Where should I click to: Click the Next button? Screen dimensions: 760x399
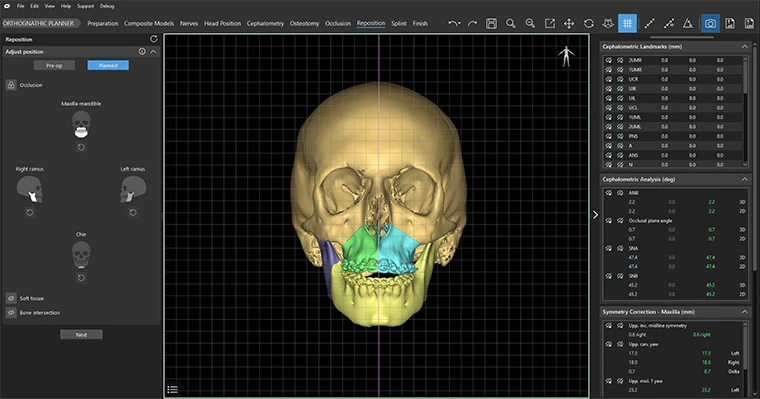coord(81,335)
